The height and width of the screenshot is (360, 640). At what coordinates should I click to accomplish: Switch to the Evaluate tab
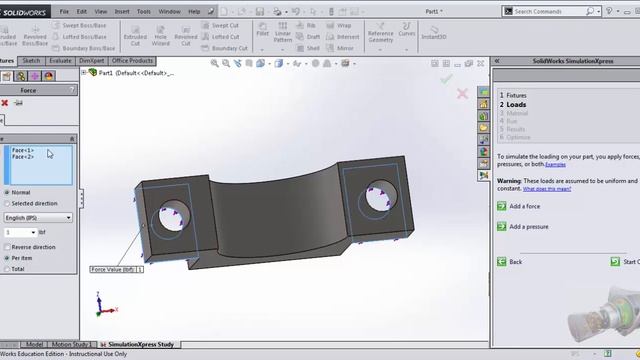(60, 61)
